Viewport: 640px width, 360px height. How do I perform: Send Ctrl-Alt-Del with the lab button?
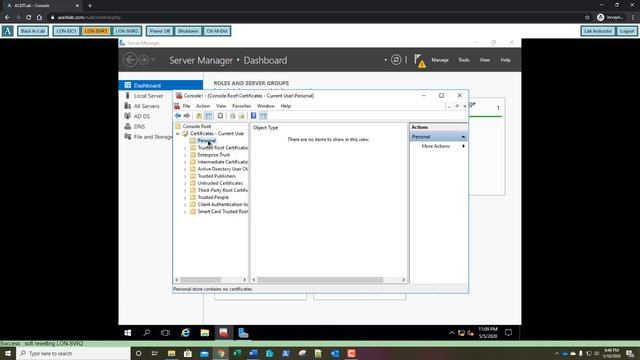pyautogui.click(x=217, y=31)
